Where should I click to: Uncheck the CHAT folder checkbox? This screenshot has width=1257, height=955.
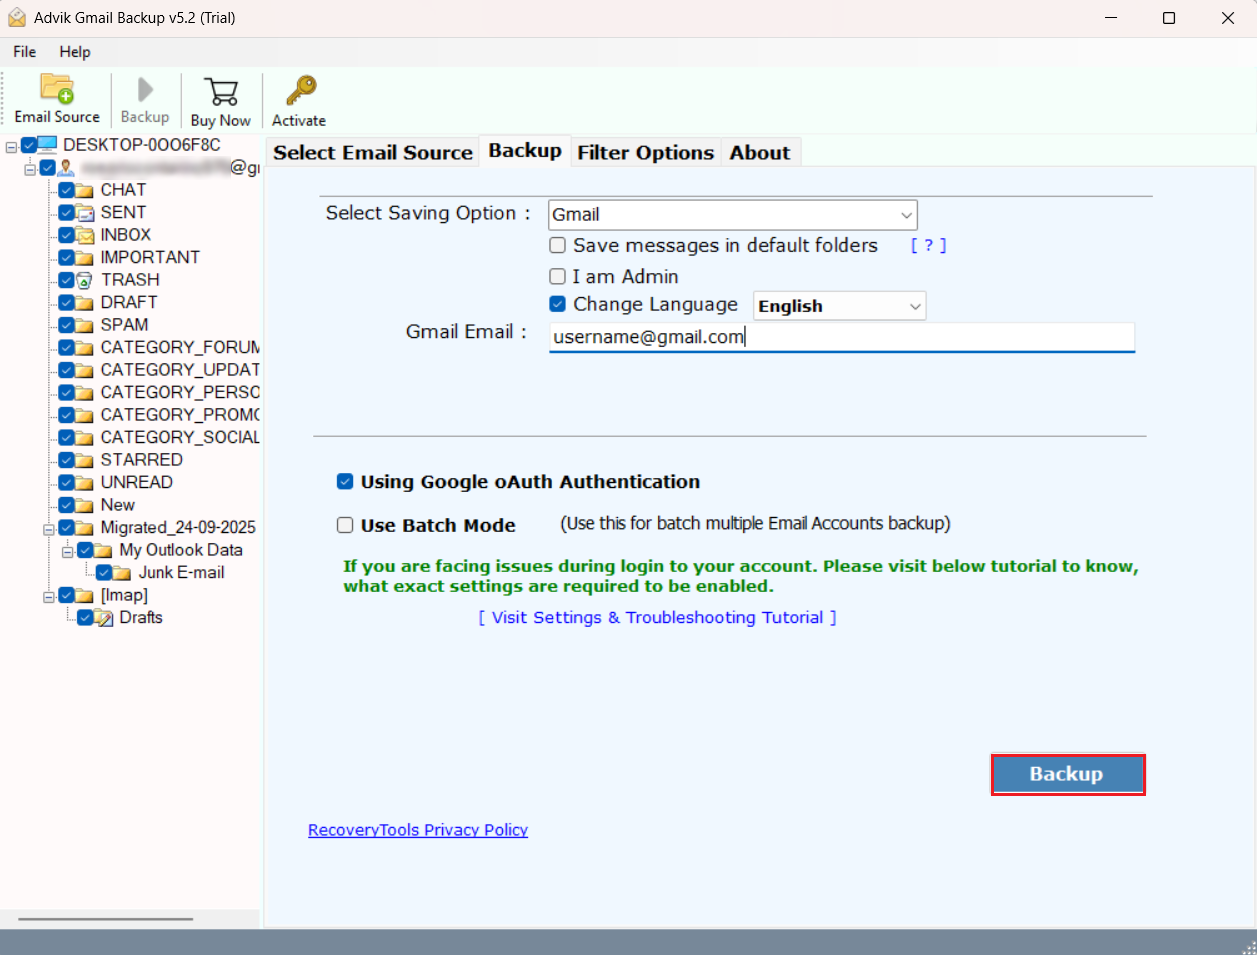coord(66,190)
